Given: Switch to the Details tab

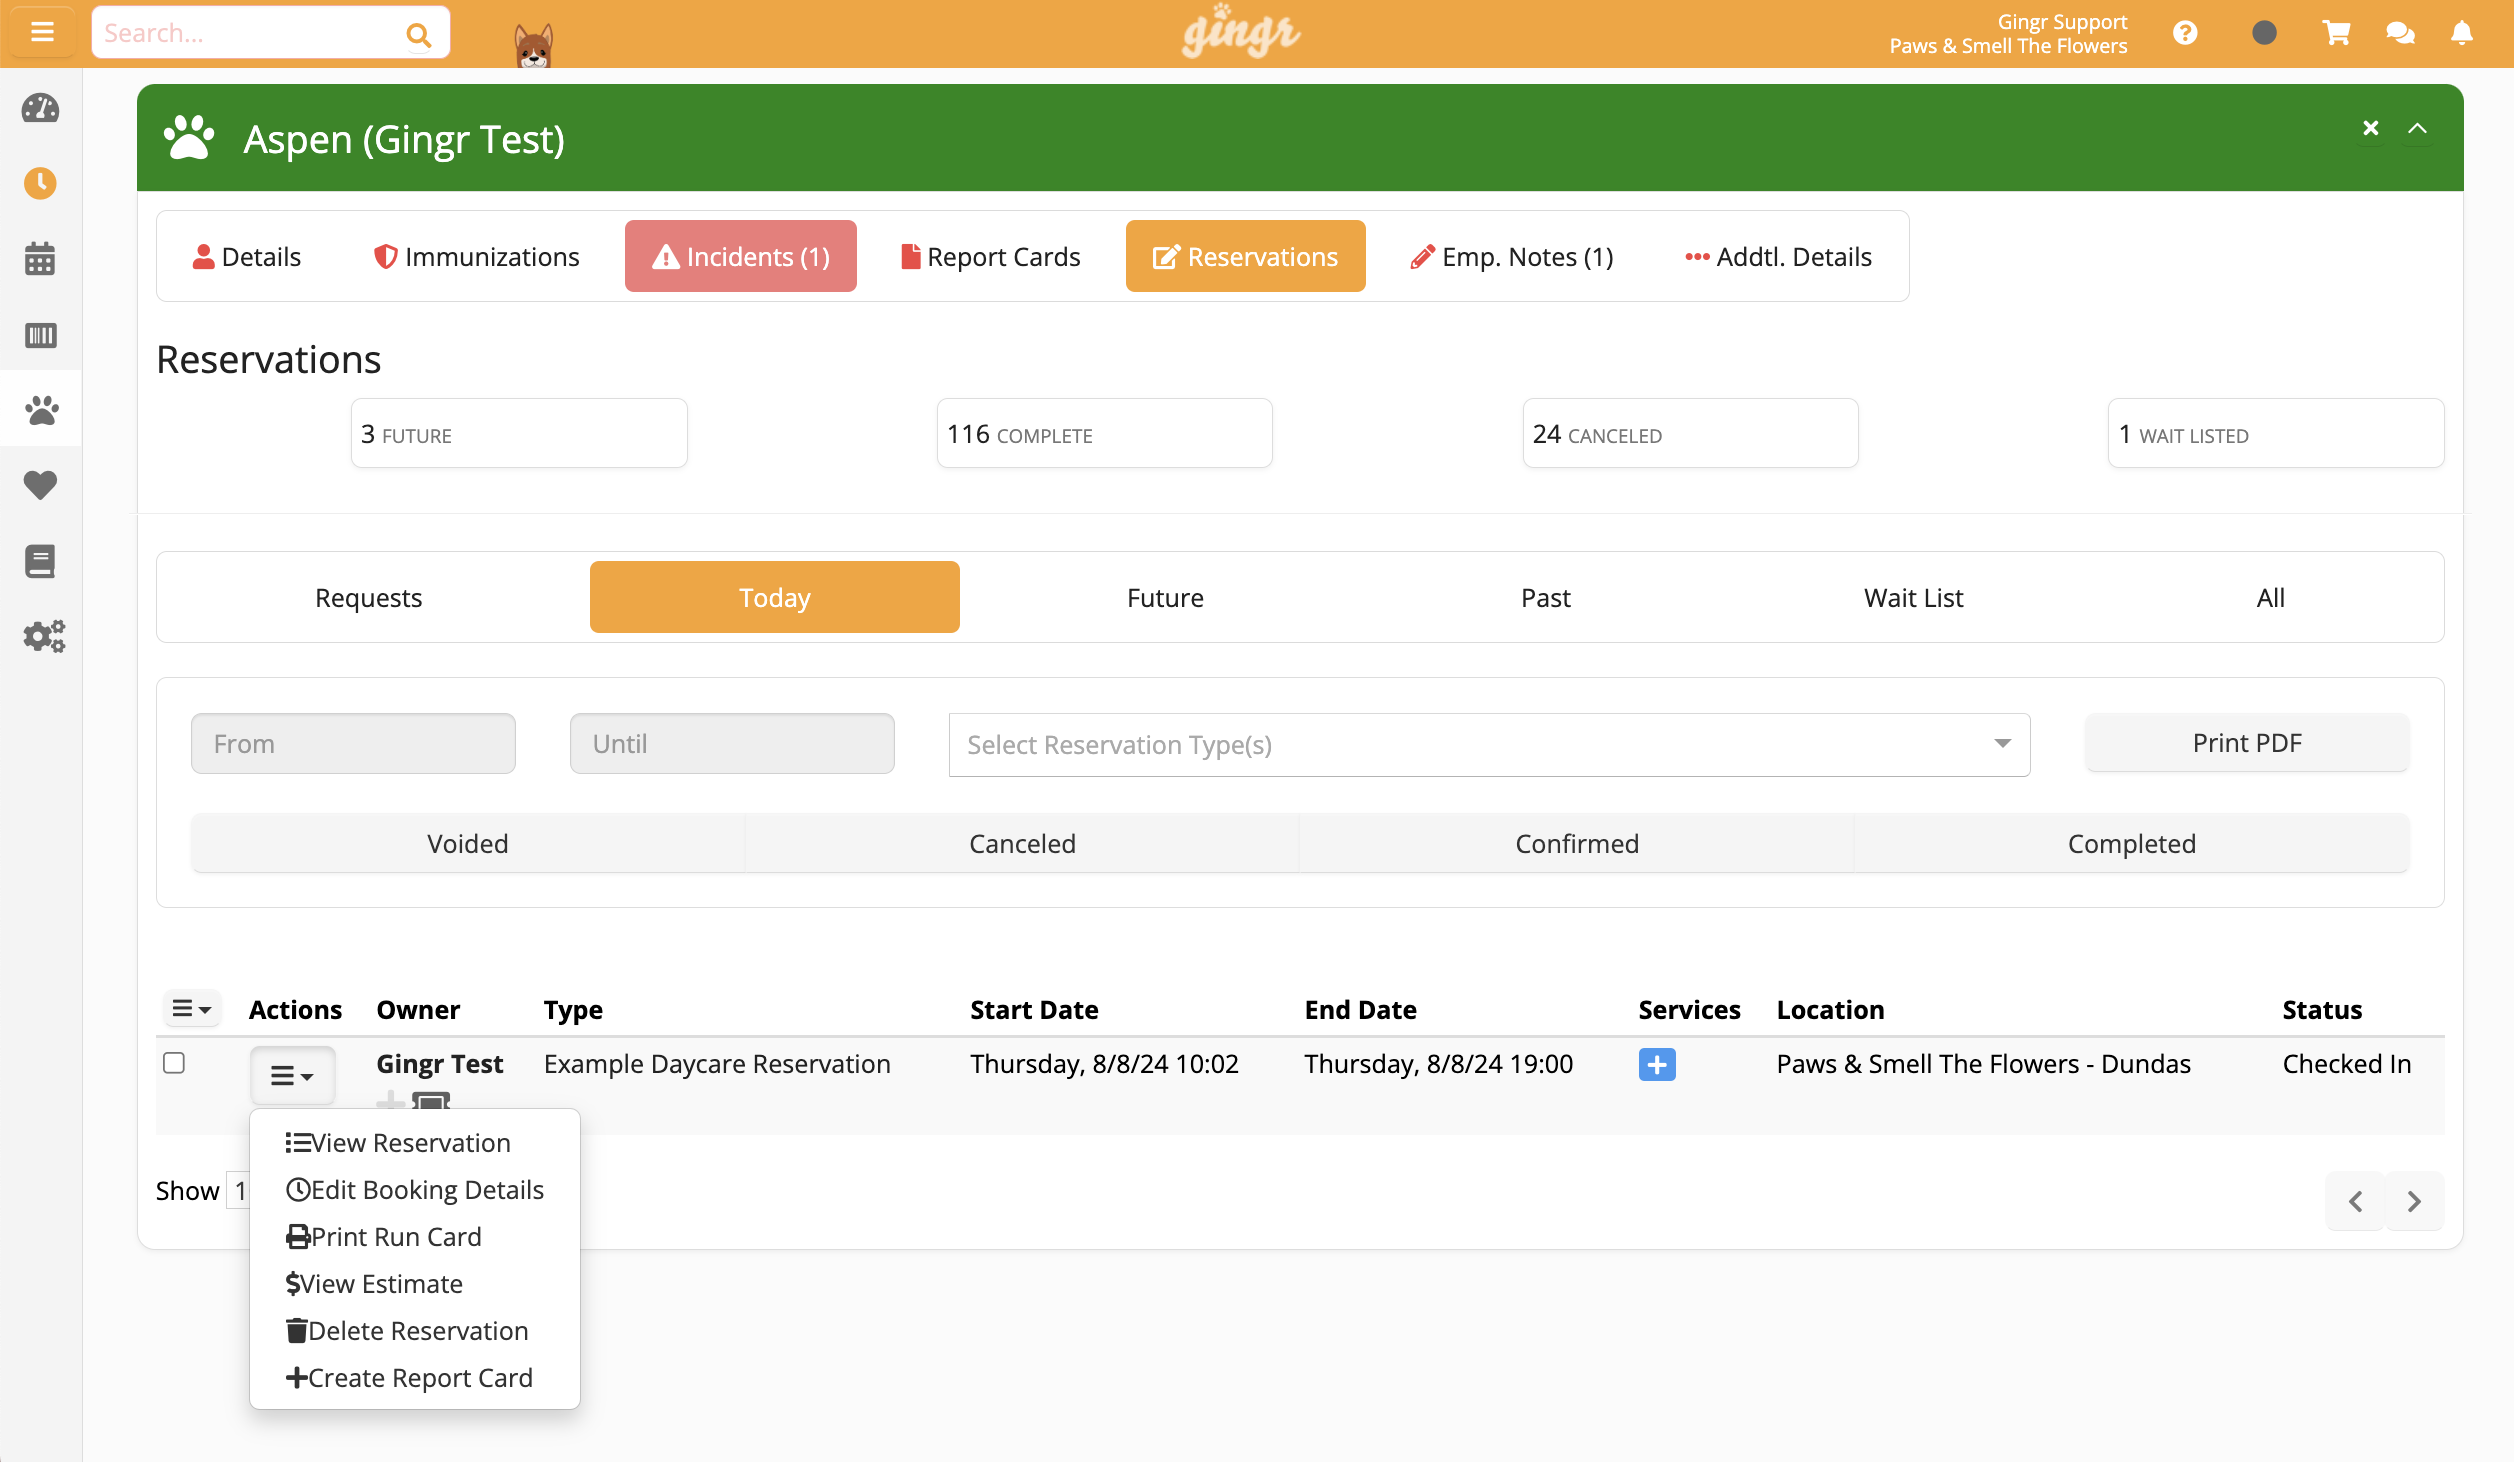Looking at the screenshot, I should pos(247,257).
